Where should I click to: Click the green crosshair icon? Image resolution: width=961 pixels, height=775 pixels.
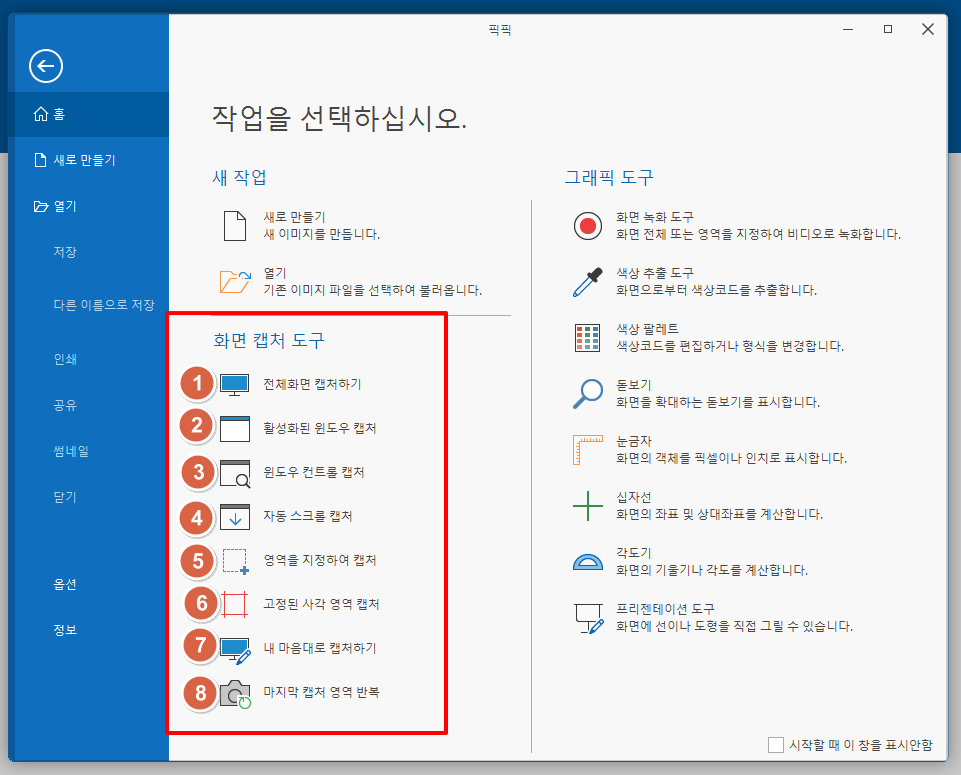[588, 506]
